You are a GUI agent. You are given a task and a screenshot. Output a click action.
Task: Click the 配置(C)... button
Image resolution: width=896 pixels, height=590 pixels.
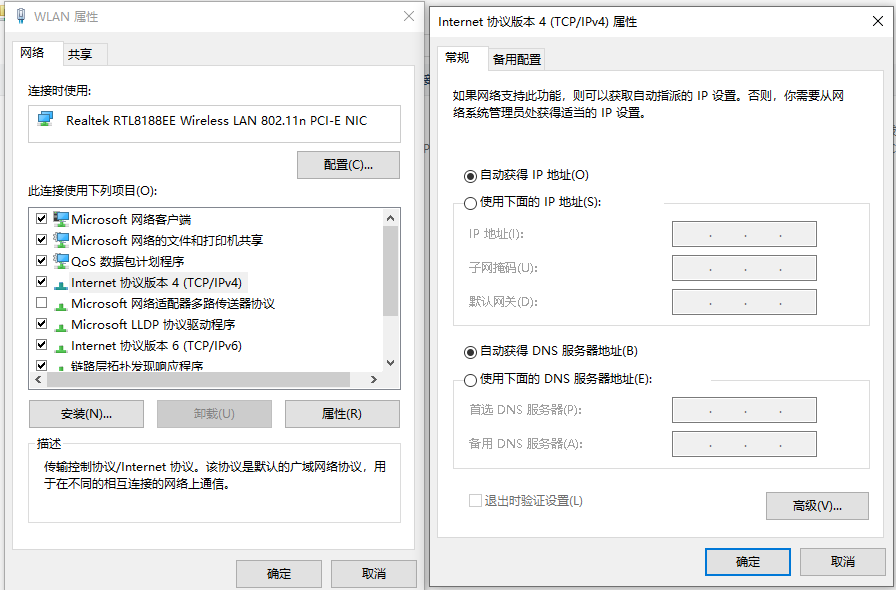click(x=348, y=165)
